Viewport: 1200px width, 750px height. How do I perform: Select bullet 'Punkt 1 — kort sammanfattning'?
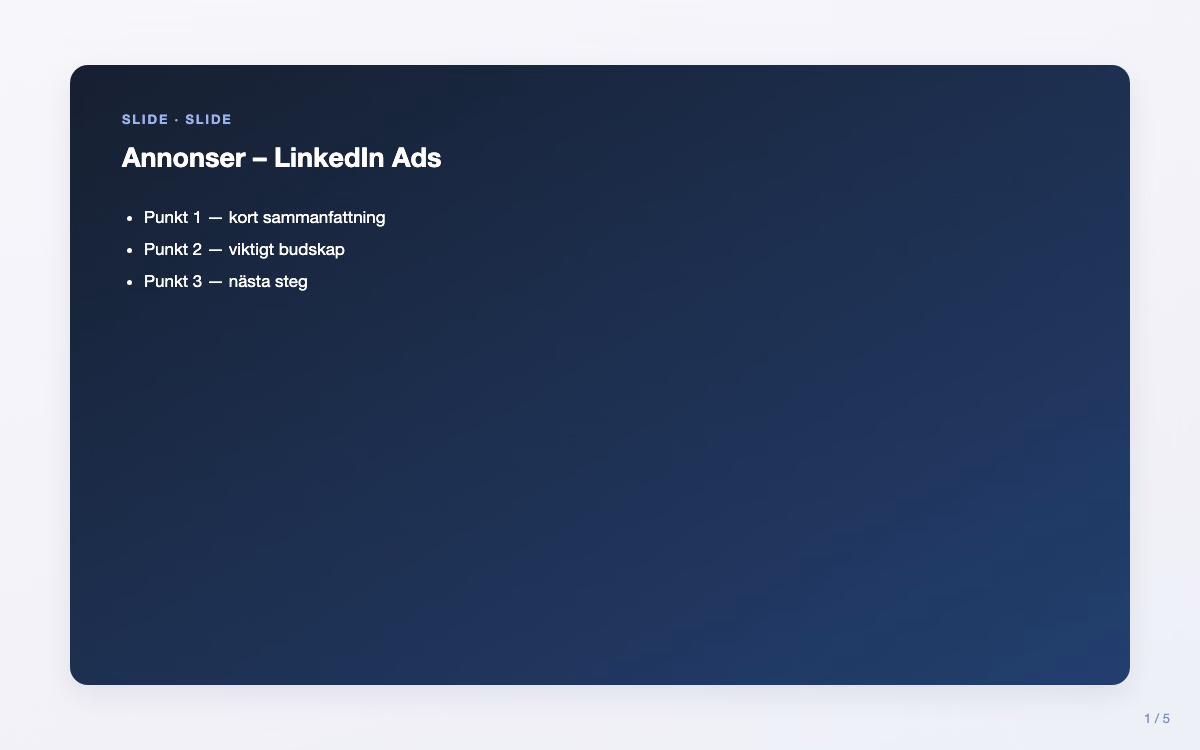(x=264, y=217)
